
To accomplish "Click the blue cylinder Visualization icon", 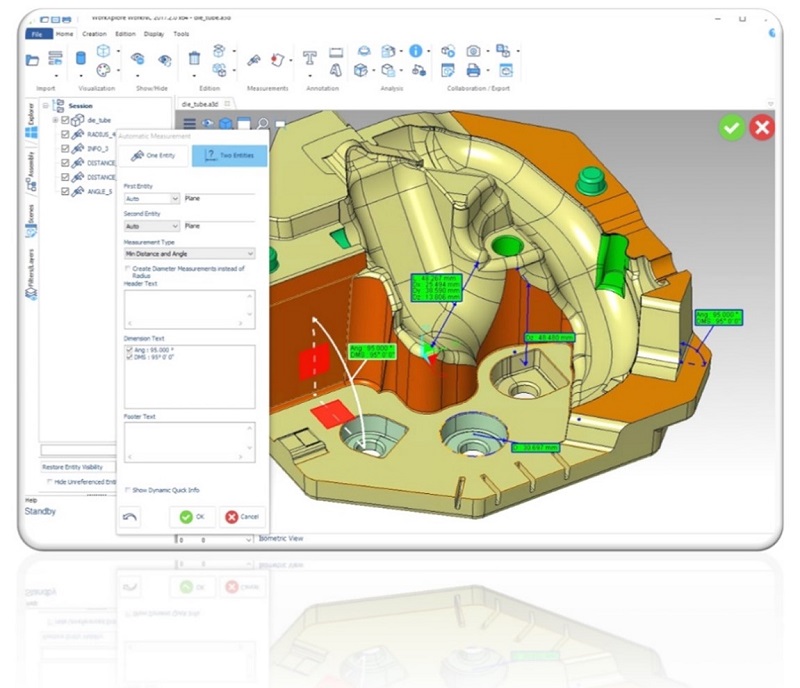I will [80, 58].
